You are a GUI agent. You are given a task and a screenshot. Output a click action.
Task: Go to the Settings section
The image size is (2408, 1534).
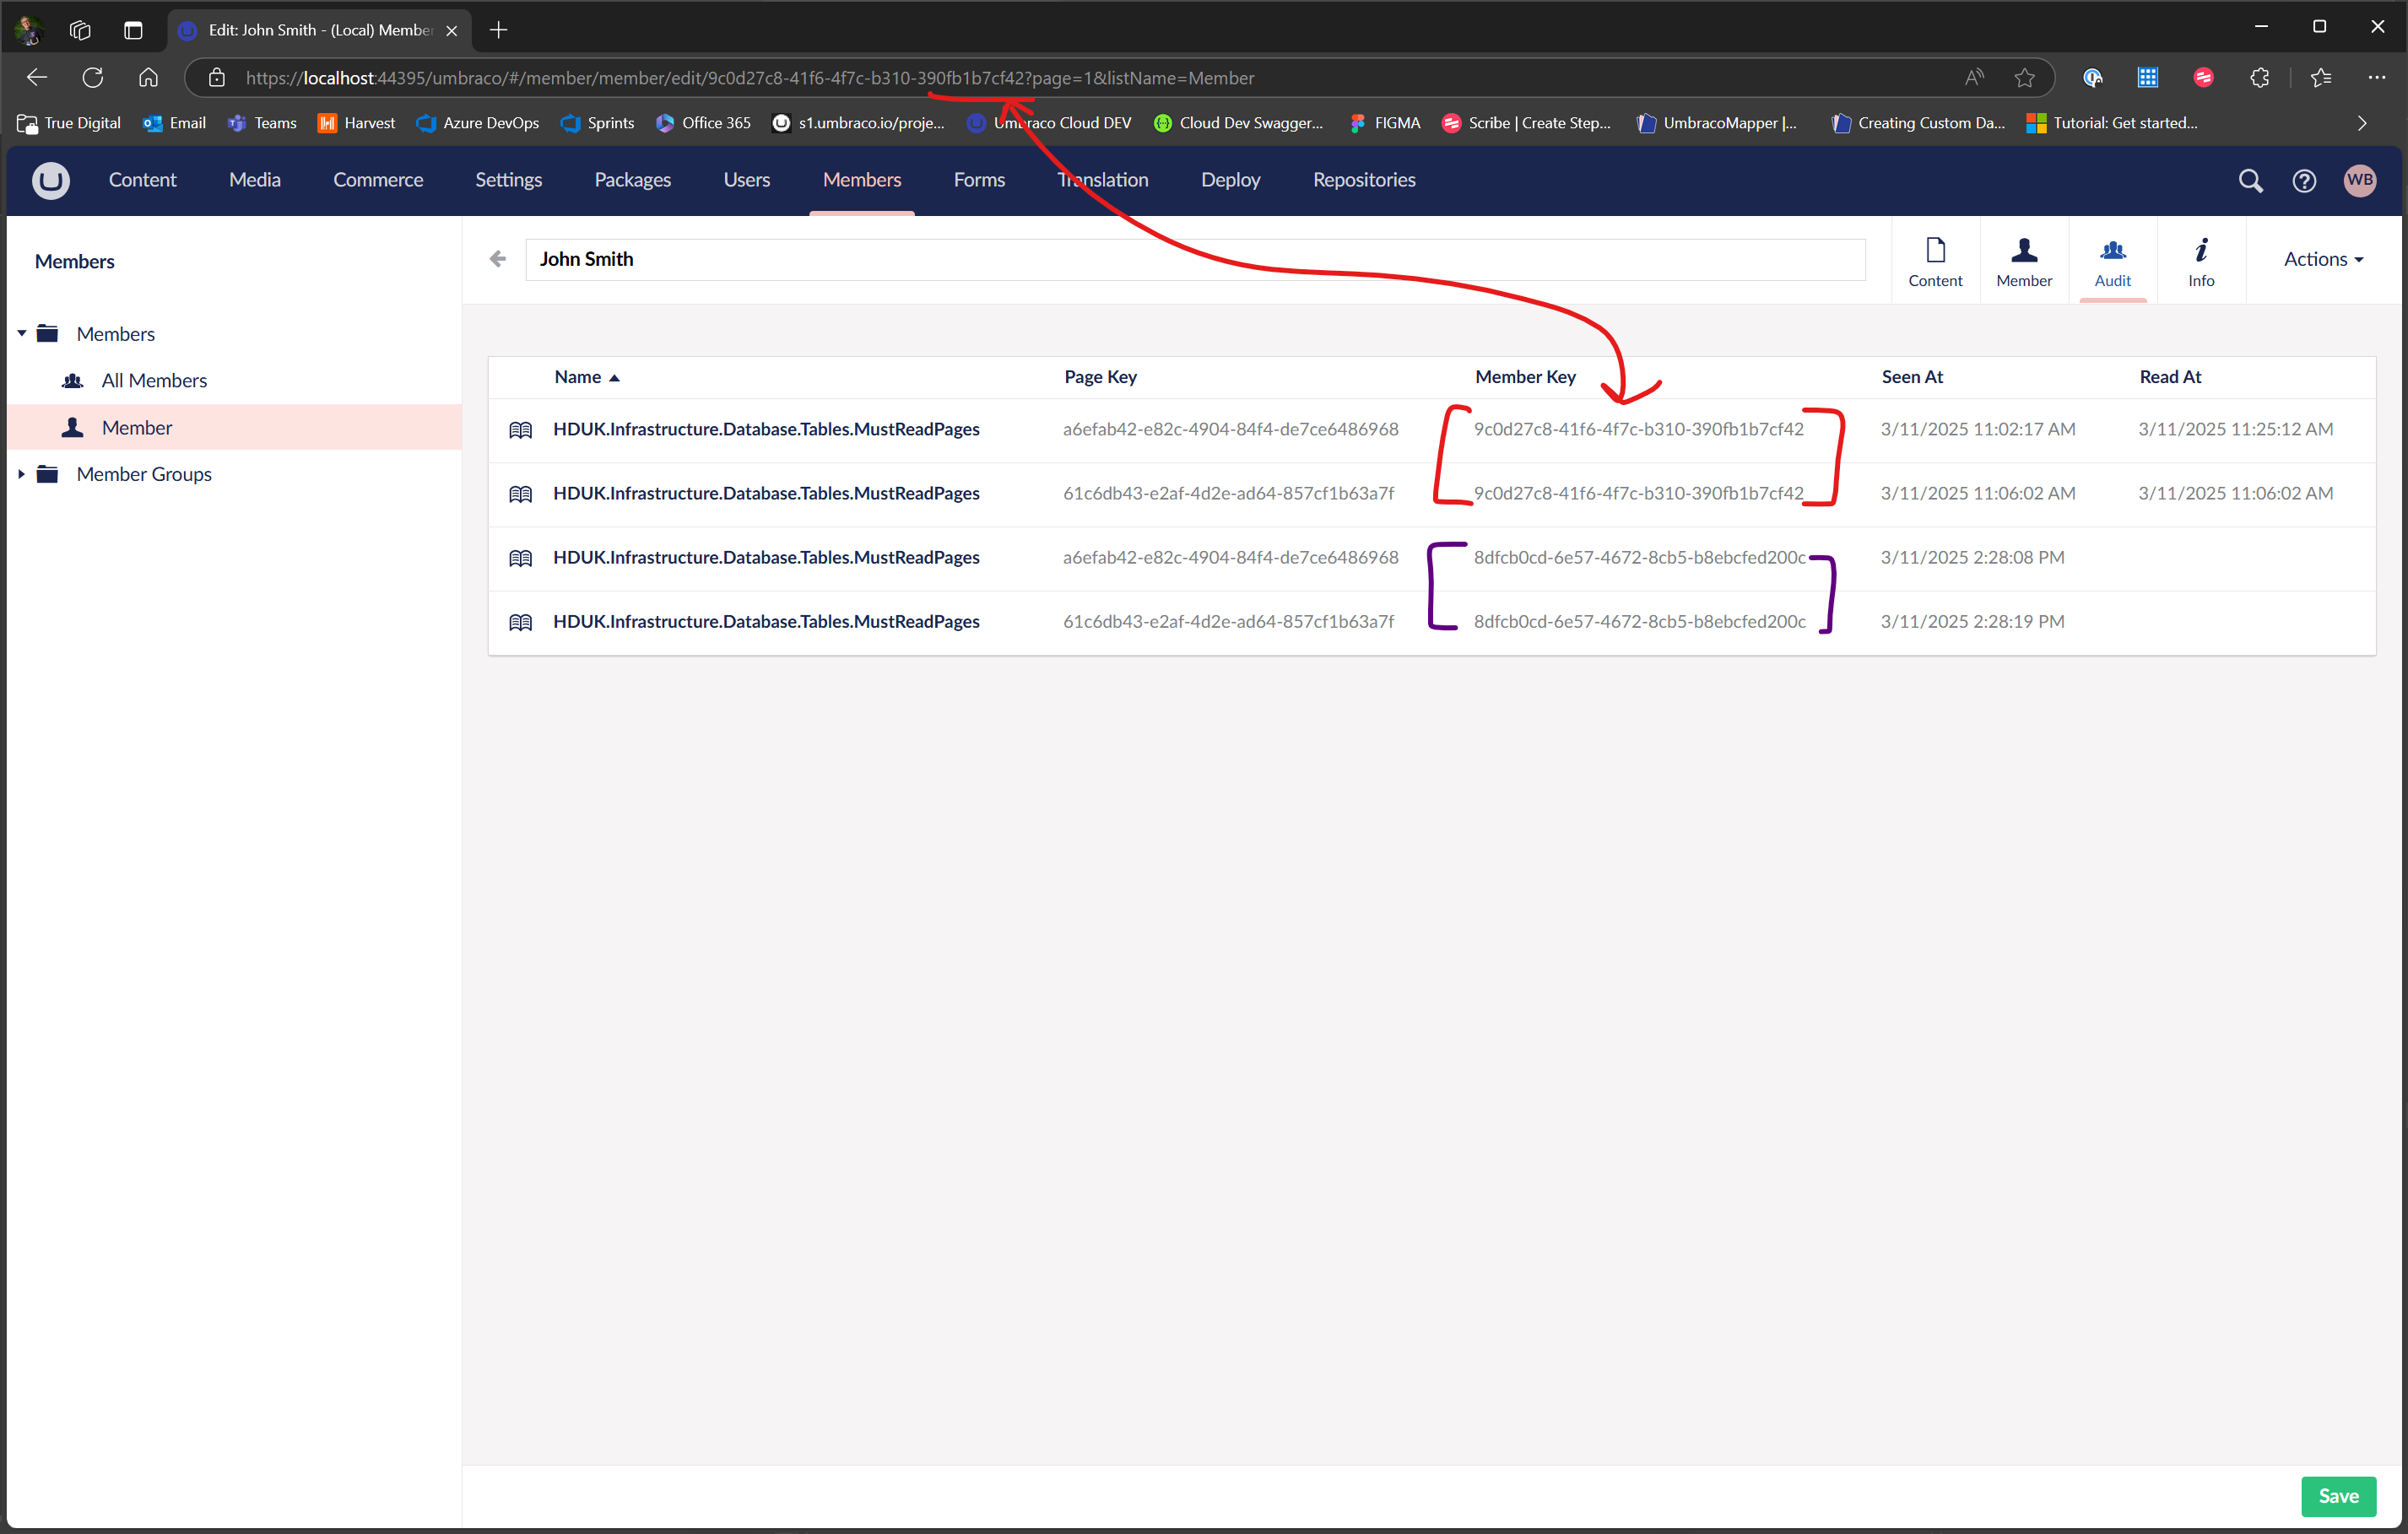(x=508, y=180)
